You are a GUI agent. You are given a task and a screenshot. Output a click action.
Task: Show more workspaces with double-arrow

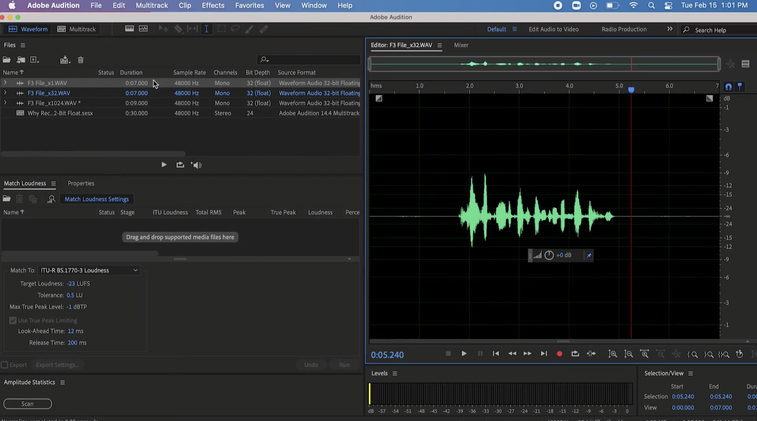670,29
